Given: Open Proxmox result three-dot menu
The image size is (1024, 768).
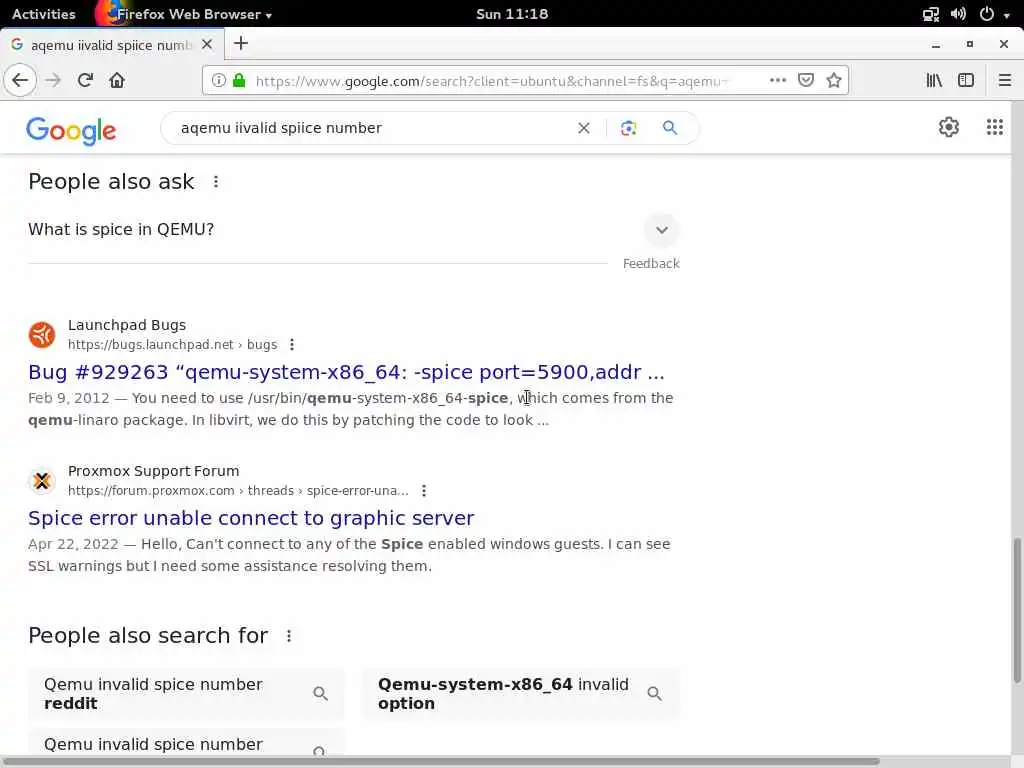Looking at the screenshot, I should pos(424,490).
